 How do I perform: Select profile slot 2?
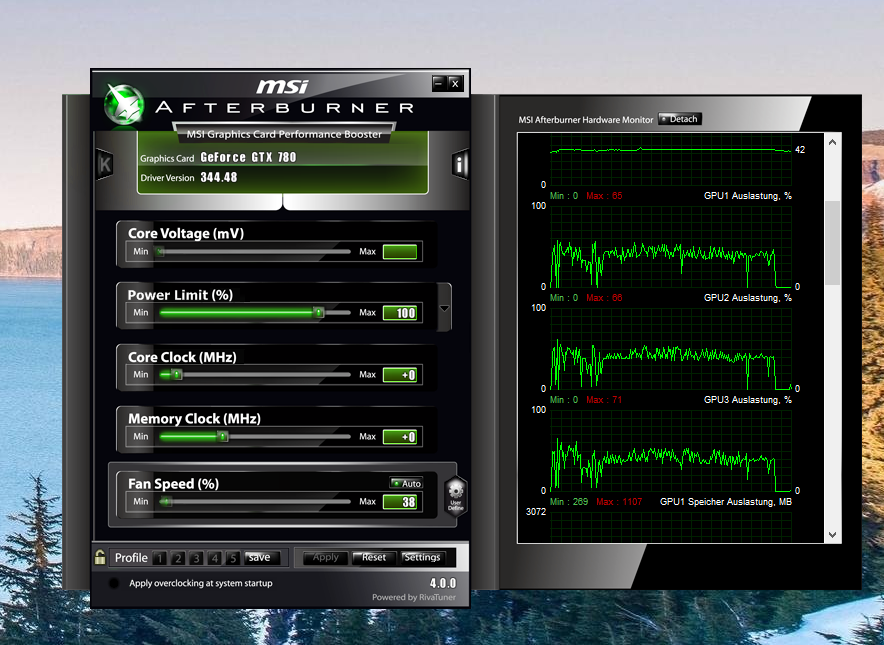click(x=178, y=558)
